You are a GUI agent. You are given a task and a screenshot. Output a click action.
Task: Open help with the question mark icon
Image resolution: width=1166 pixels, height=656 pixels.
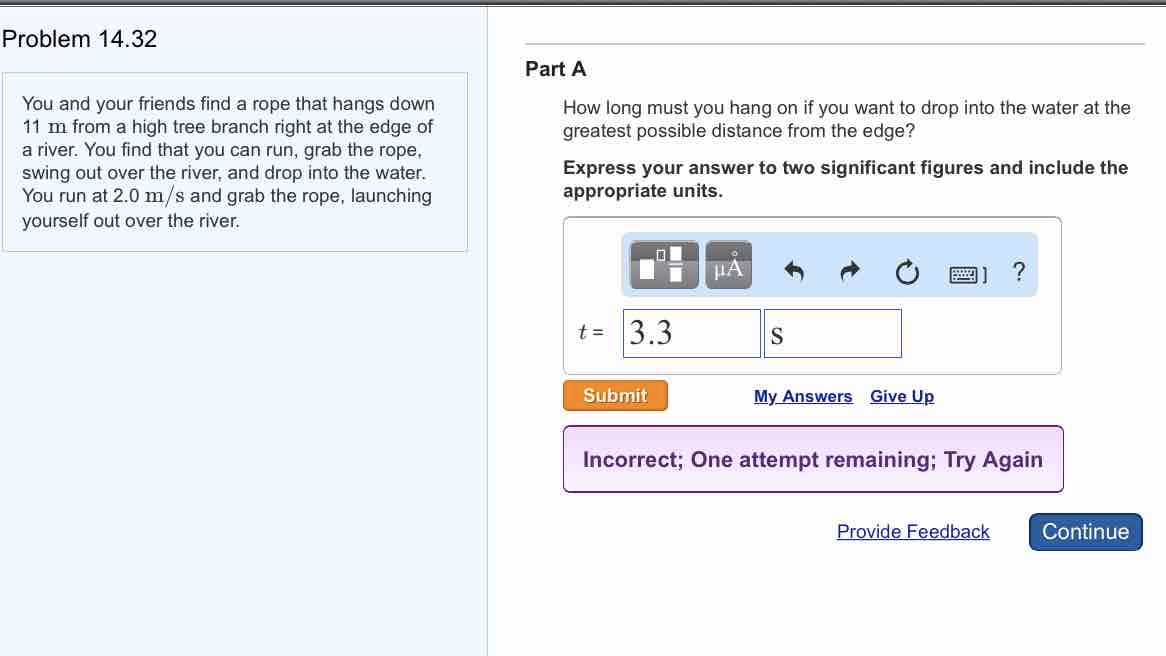(1019, 271)
